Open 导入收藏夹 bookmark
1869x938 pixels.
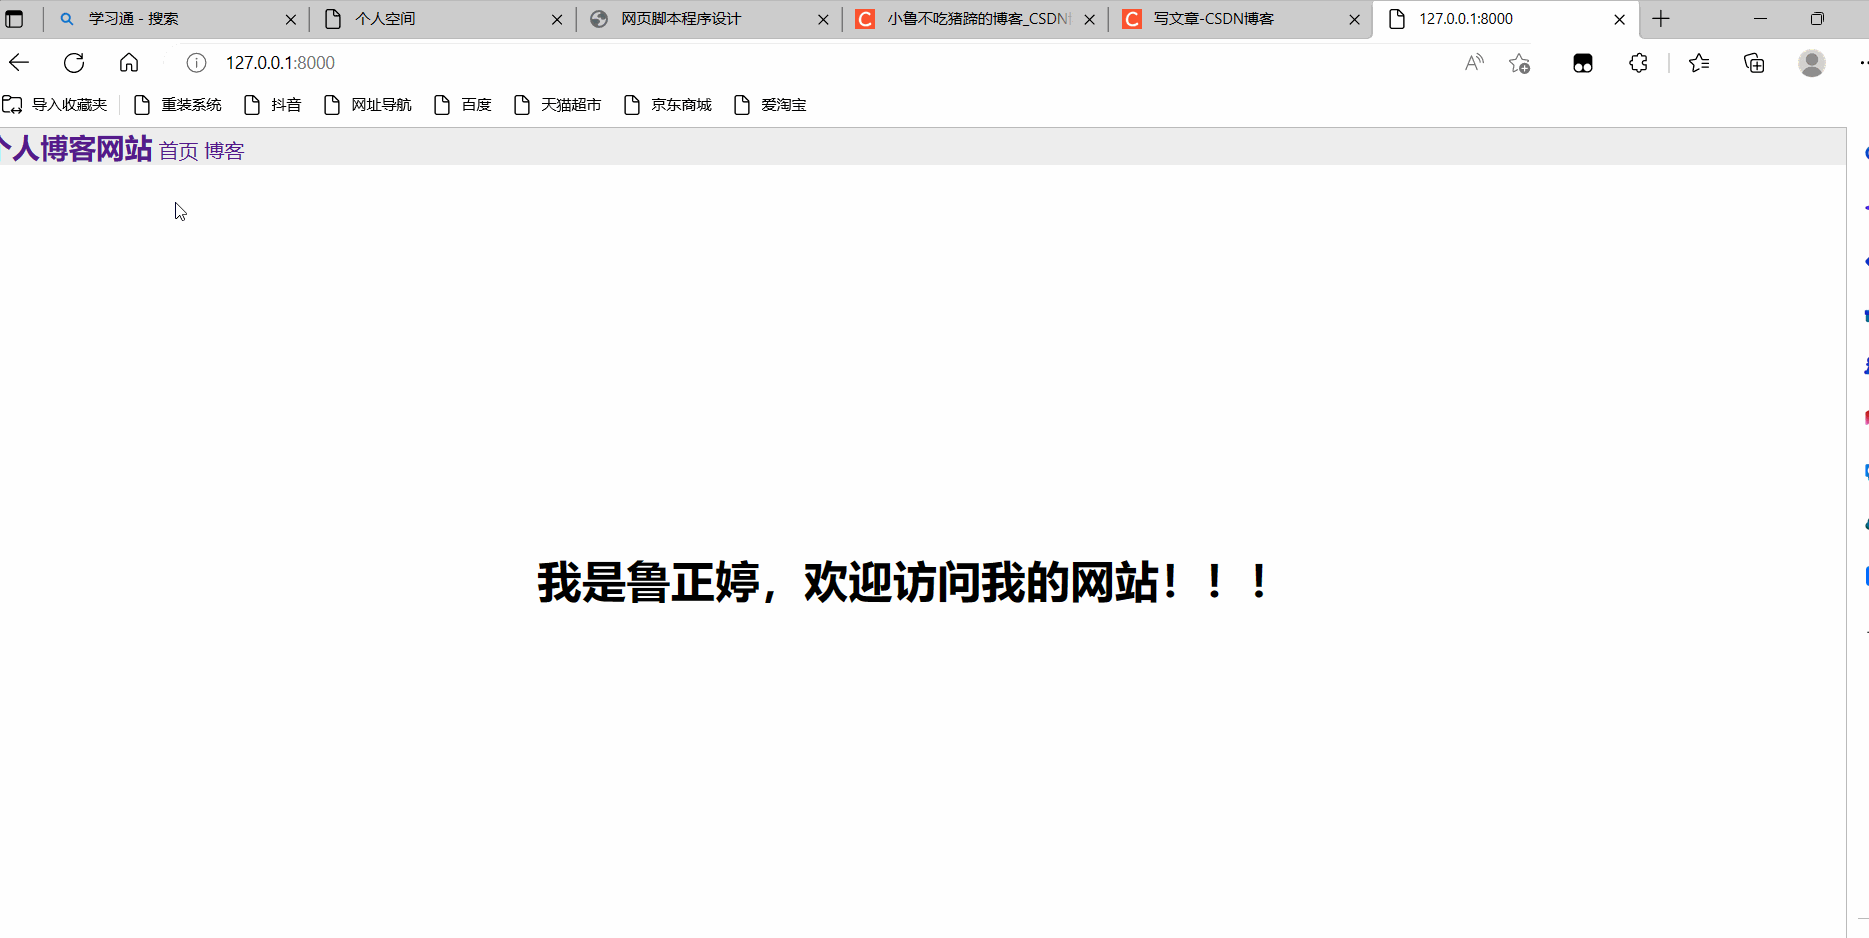click(55, 105)
